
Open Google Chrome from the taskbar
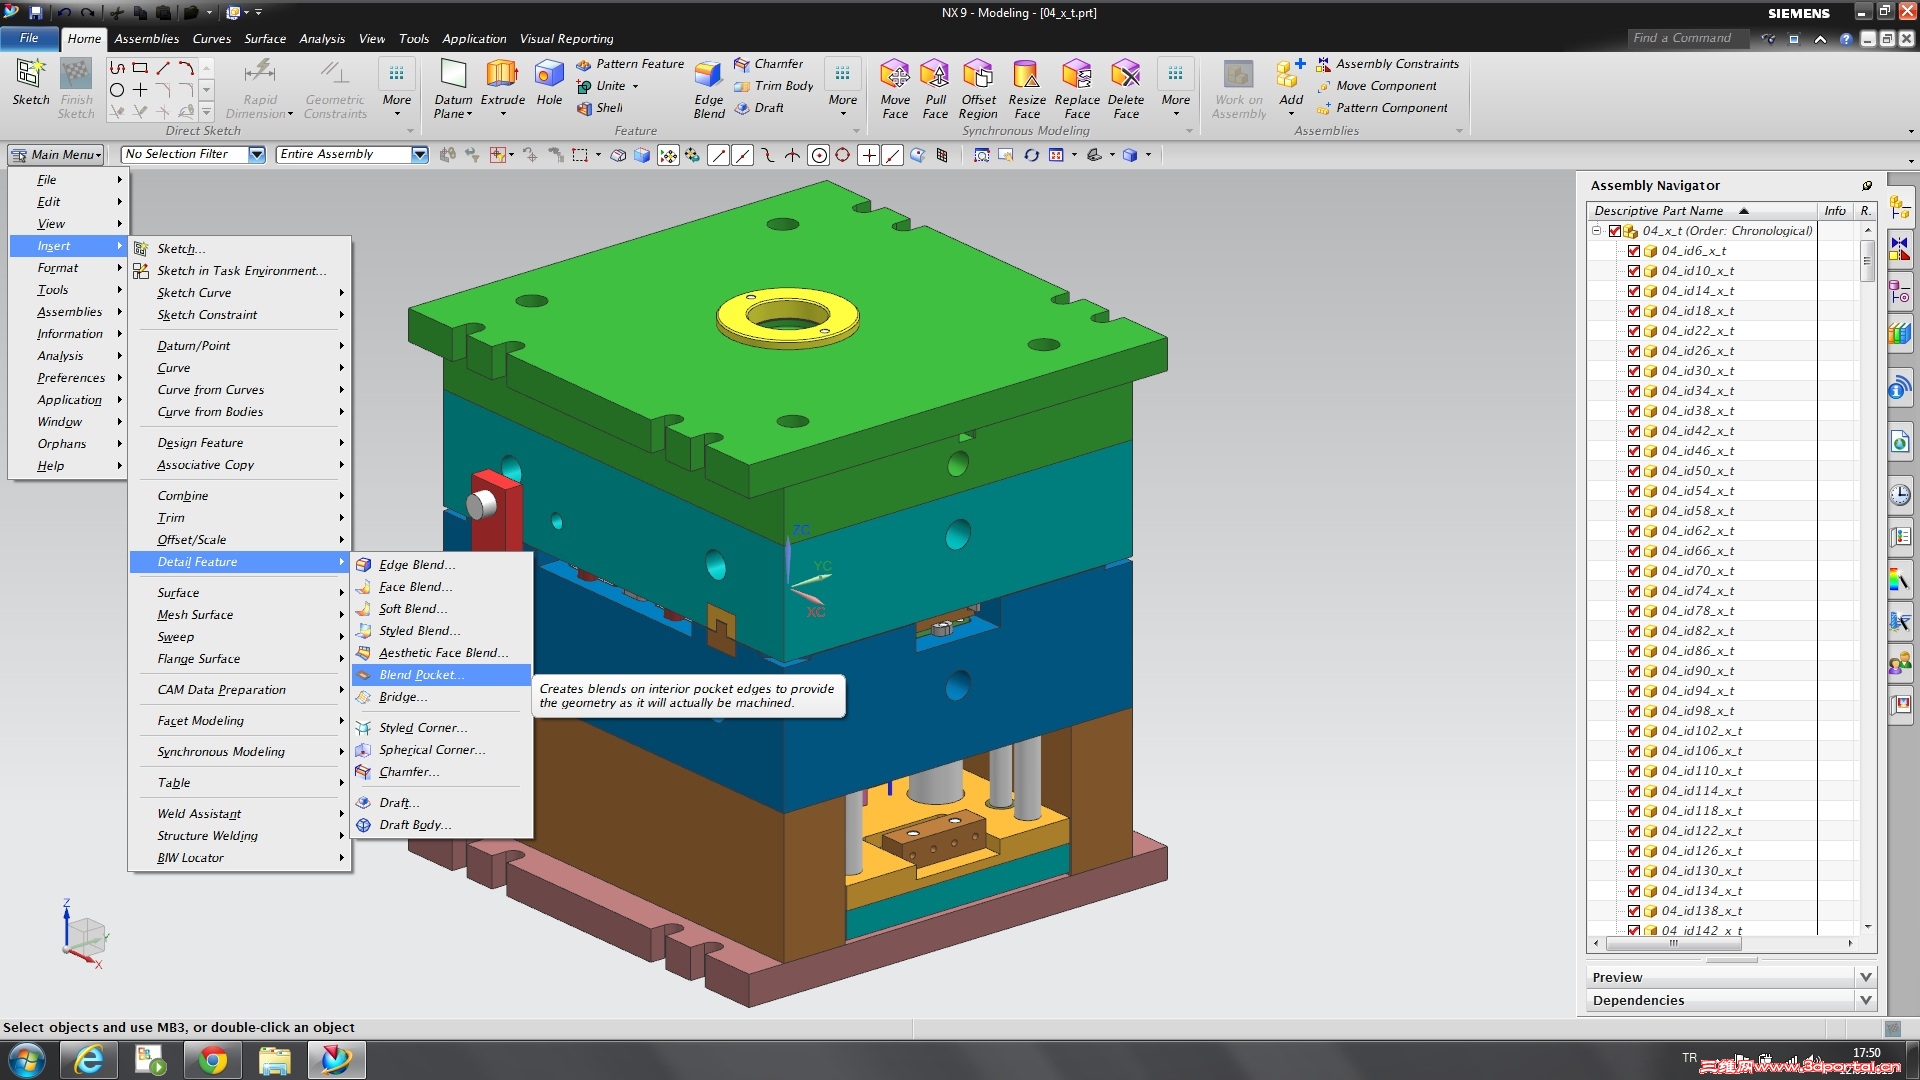point(212,1060)
